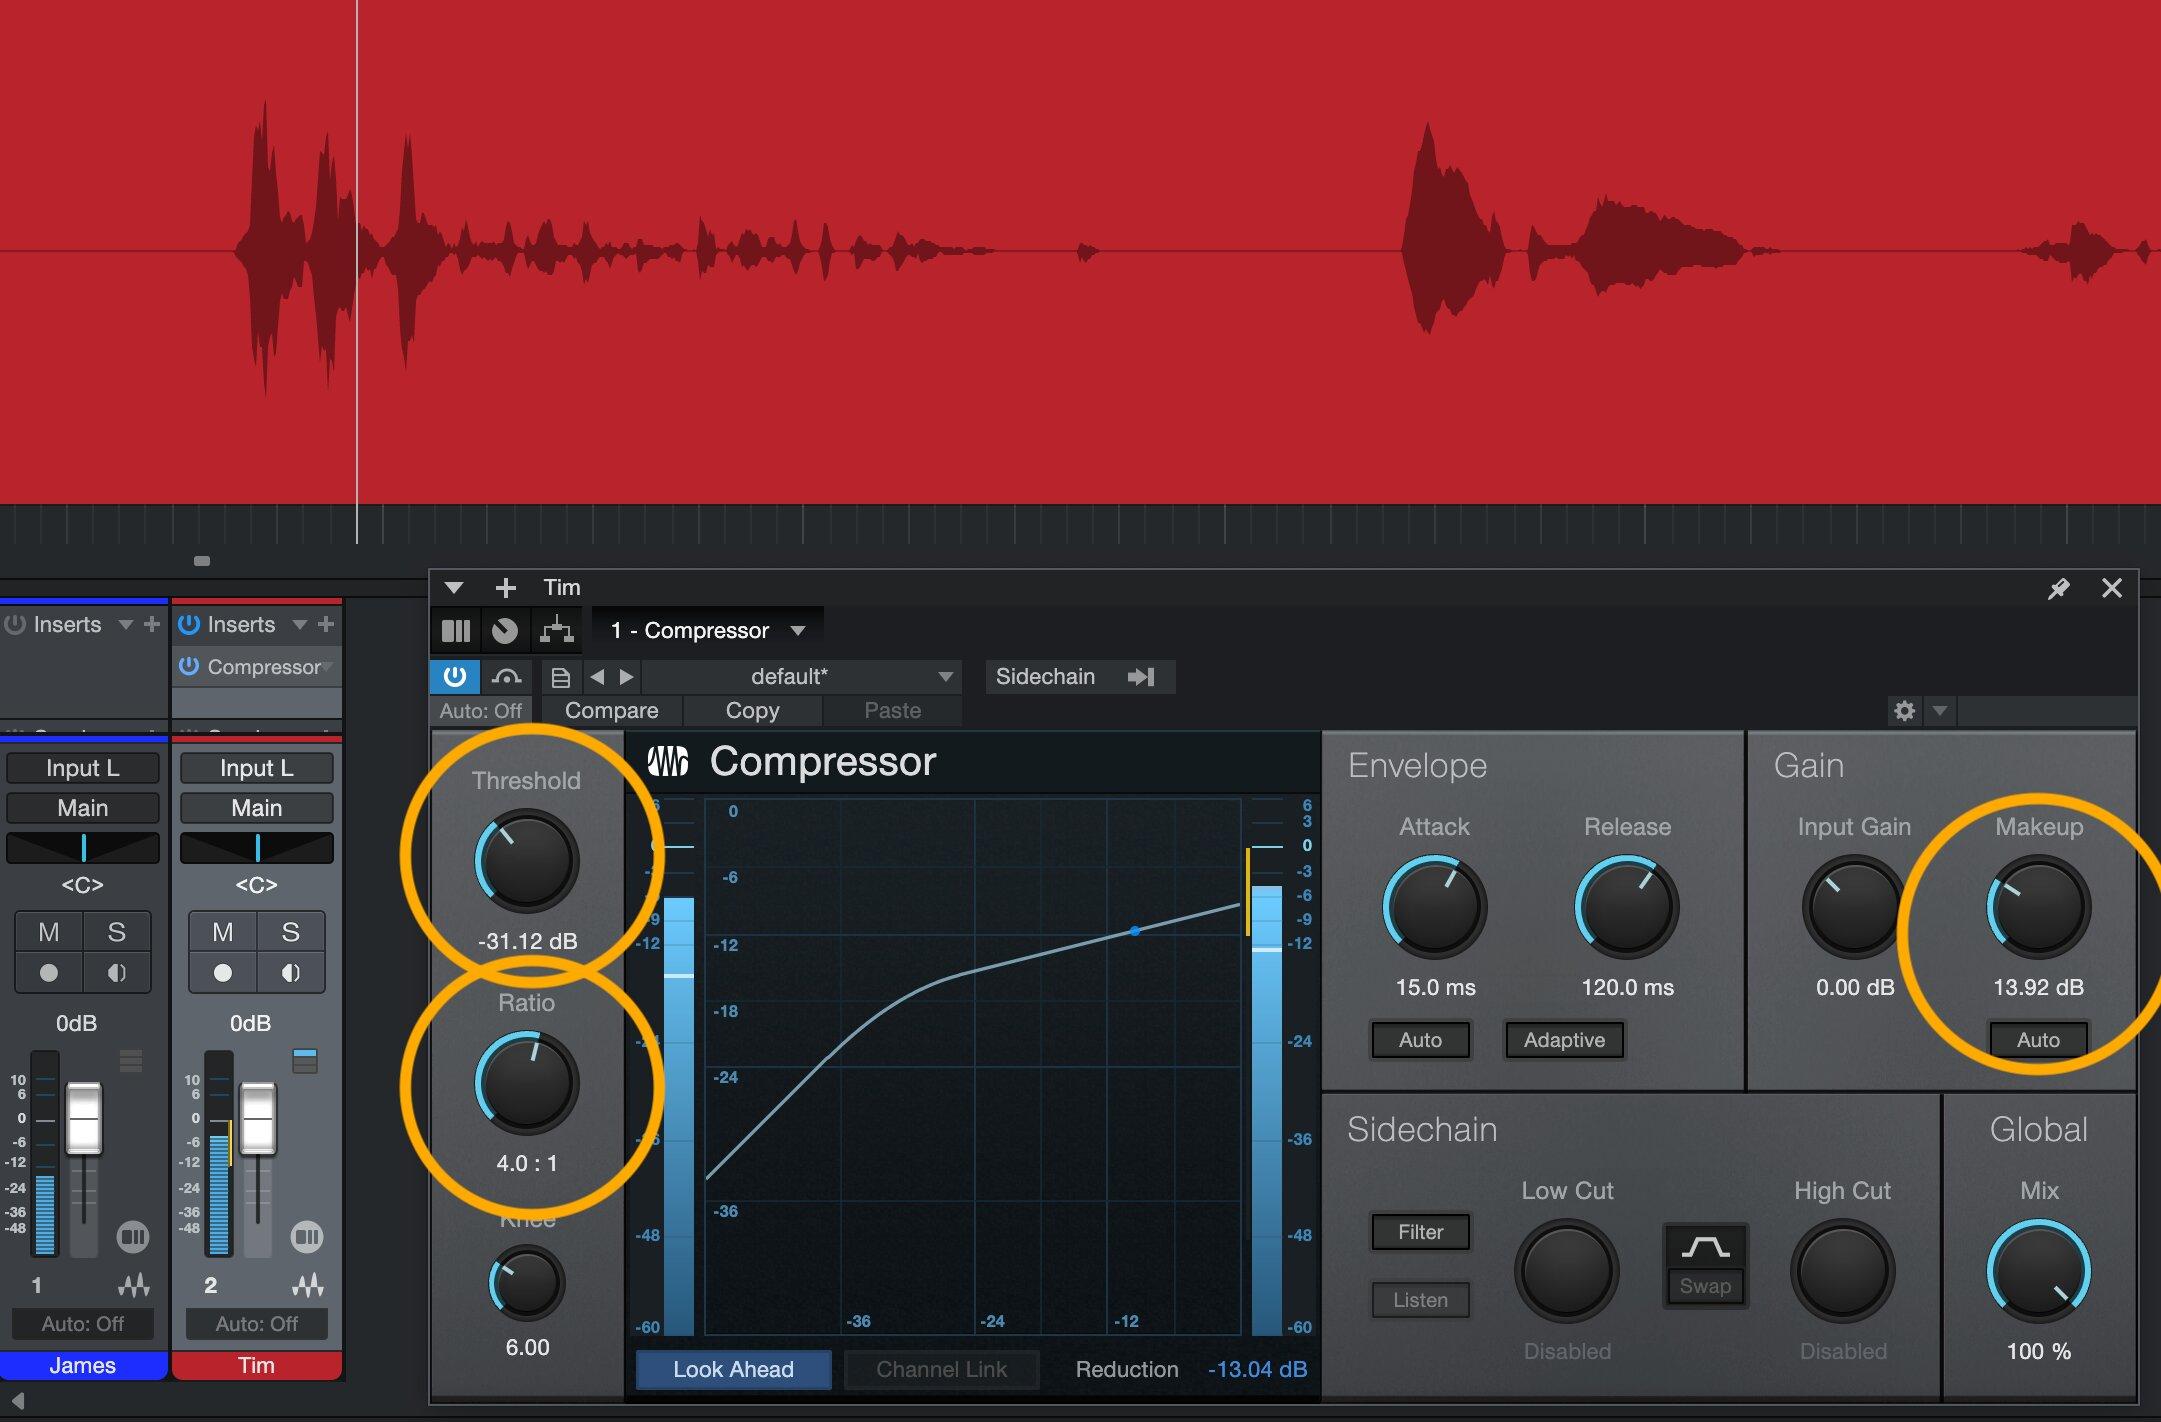Toggle monitor on Tim channel
The width and height of the screenshot is (2161, 1422).
point(290,973)
